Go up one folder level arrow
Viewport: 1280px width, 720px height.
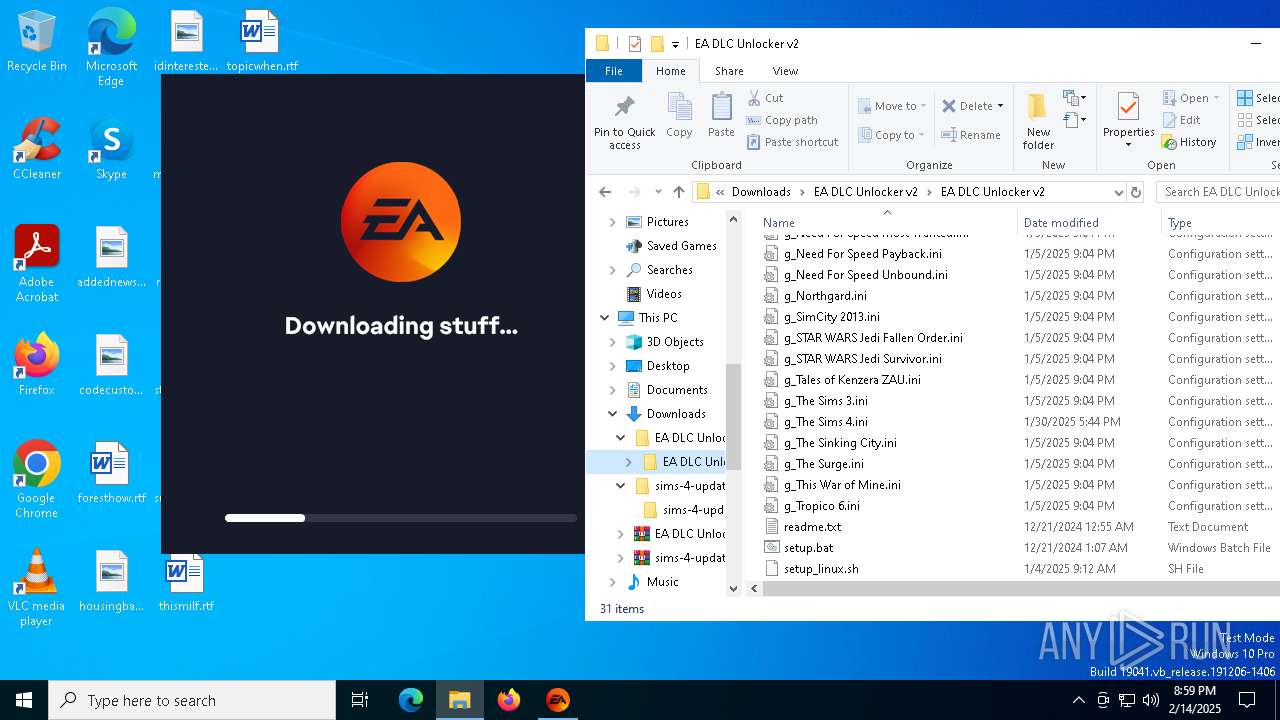coord(679,192)
